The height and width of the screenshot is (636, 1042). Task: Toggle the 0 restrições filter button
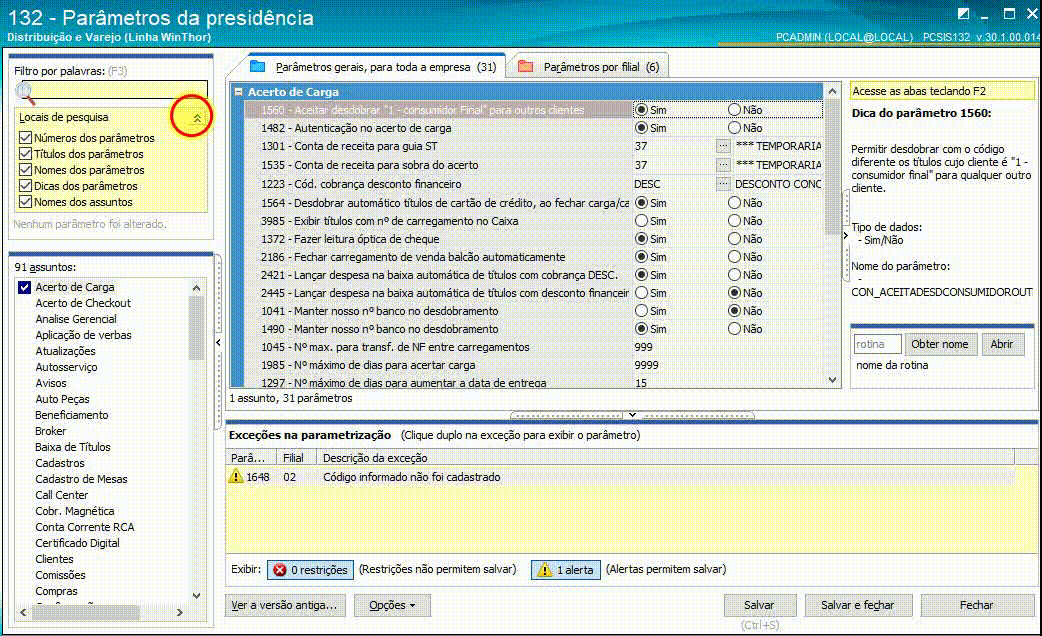pyautogui.click(x=310, y=570)
